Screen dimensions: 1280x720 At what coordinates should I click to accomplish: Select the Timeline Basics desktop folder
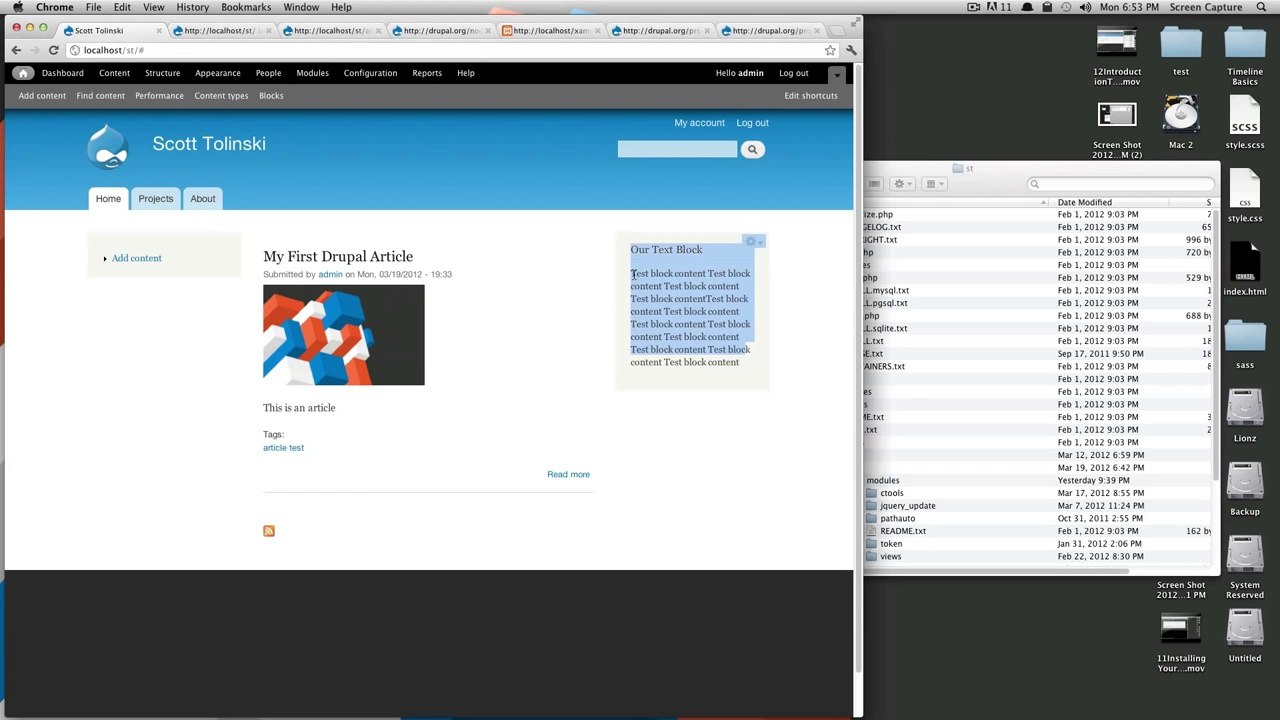[1245, 57]
